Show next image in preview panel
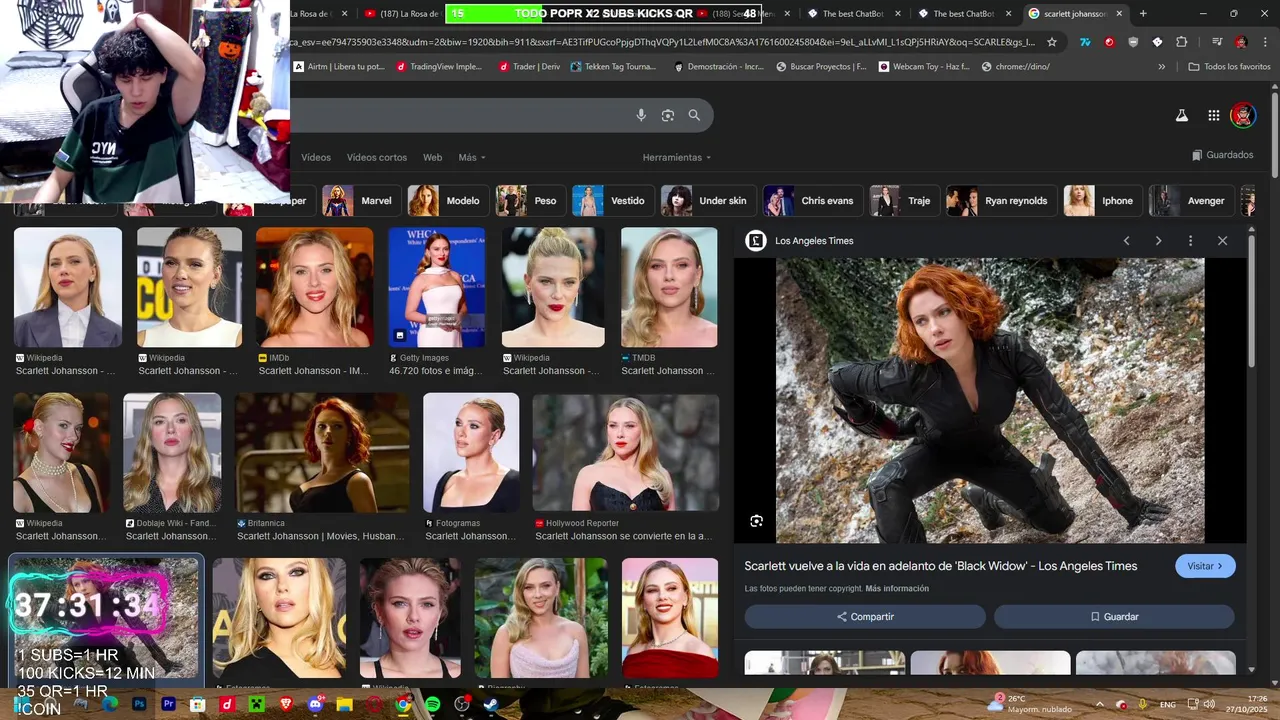 coord(1158,241)
